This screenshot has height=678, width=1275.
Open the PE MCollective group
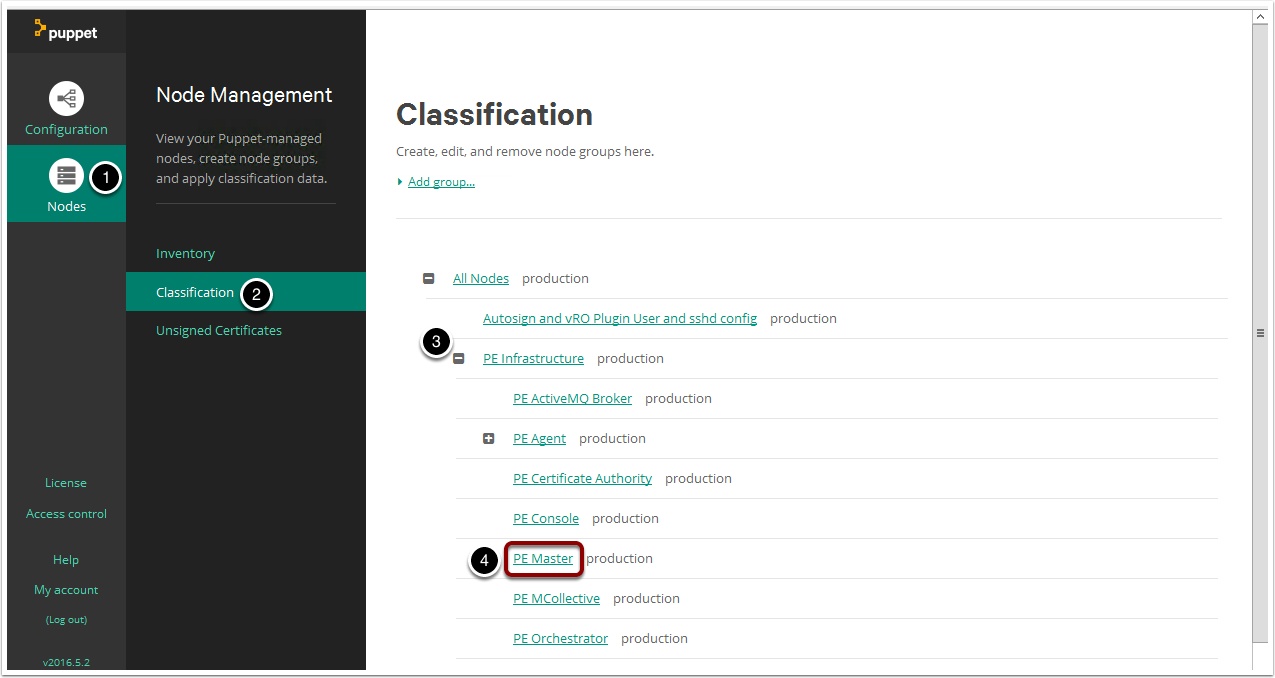[556, 599]
